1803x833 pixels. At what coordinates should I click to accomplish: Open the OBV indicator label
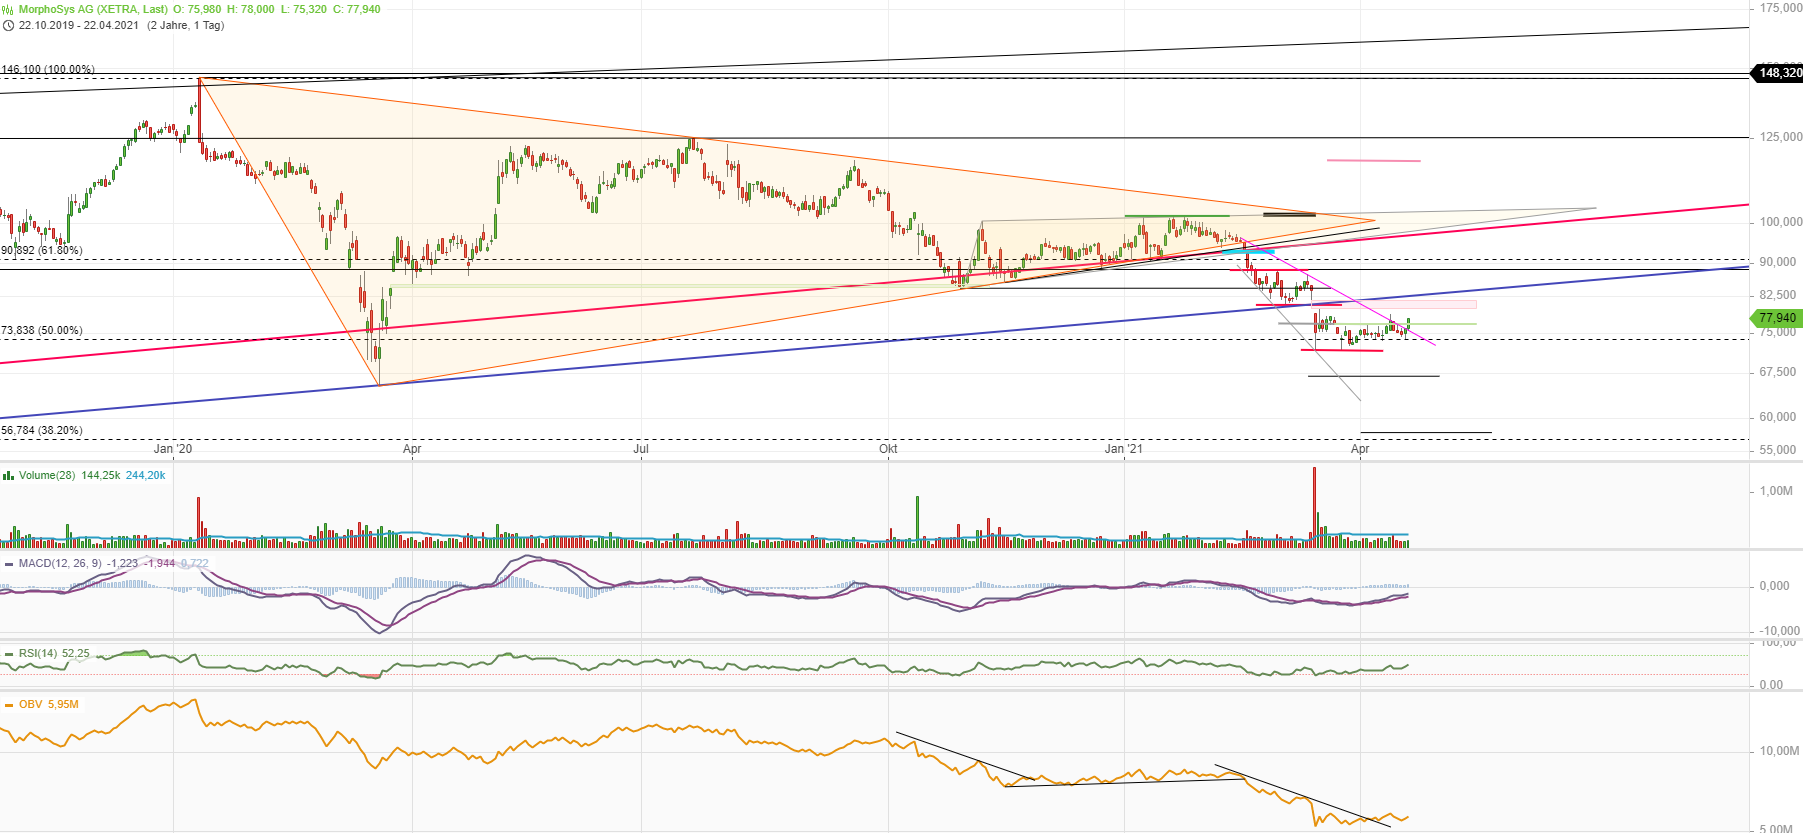31,704
